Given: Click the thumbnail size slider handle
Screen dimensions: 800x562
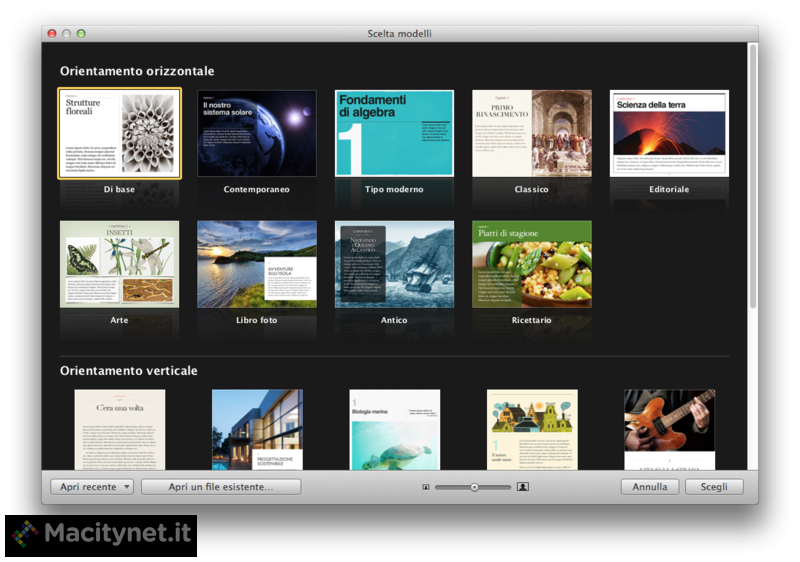Looking at the screenshot, I should pyautogui.click(x=474, y=487).
